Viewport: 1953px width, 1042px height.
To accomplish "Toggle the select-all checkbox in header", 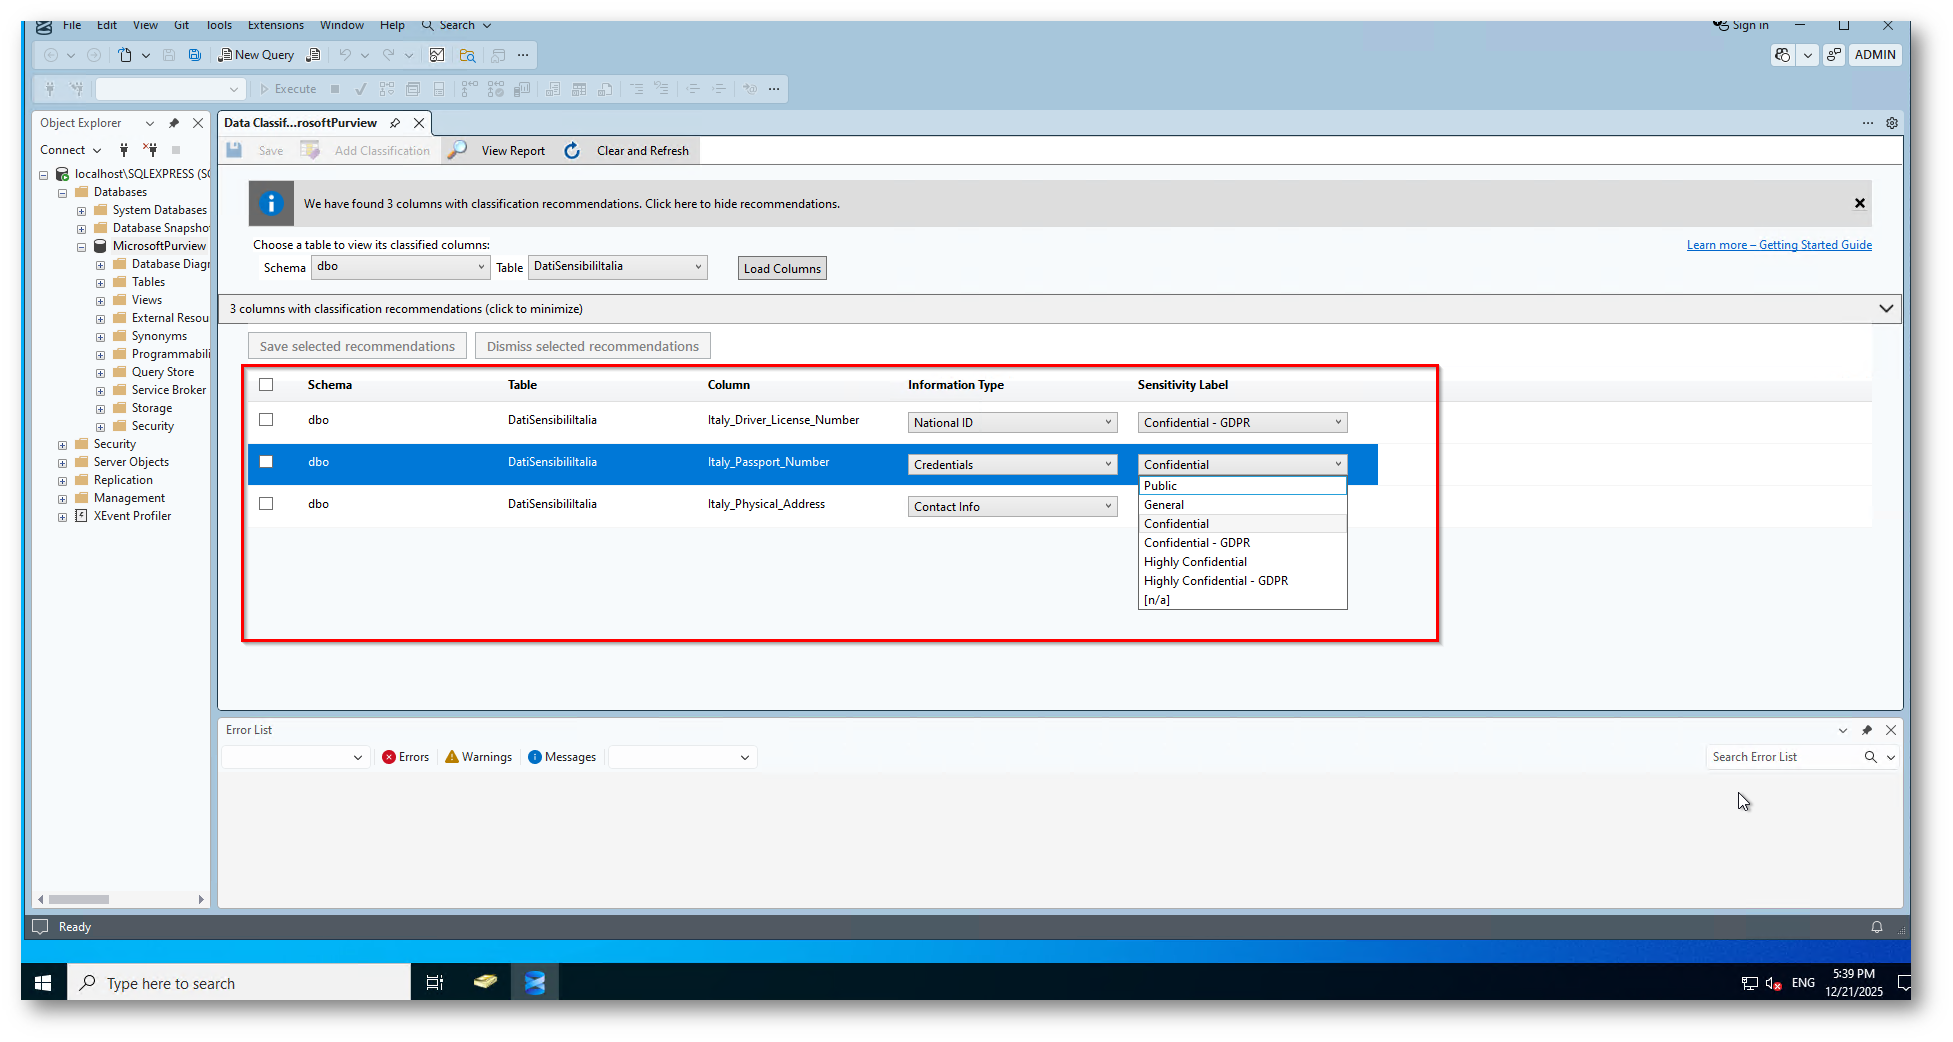I will pyautogui.click(x=266, y=385).
